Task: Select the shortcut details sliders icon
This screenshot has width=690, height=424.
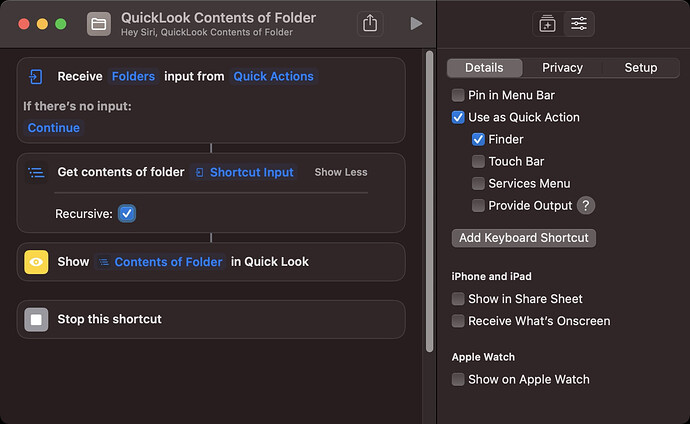Action: pos(579,24)
